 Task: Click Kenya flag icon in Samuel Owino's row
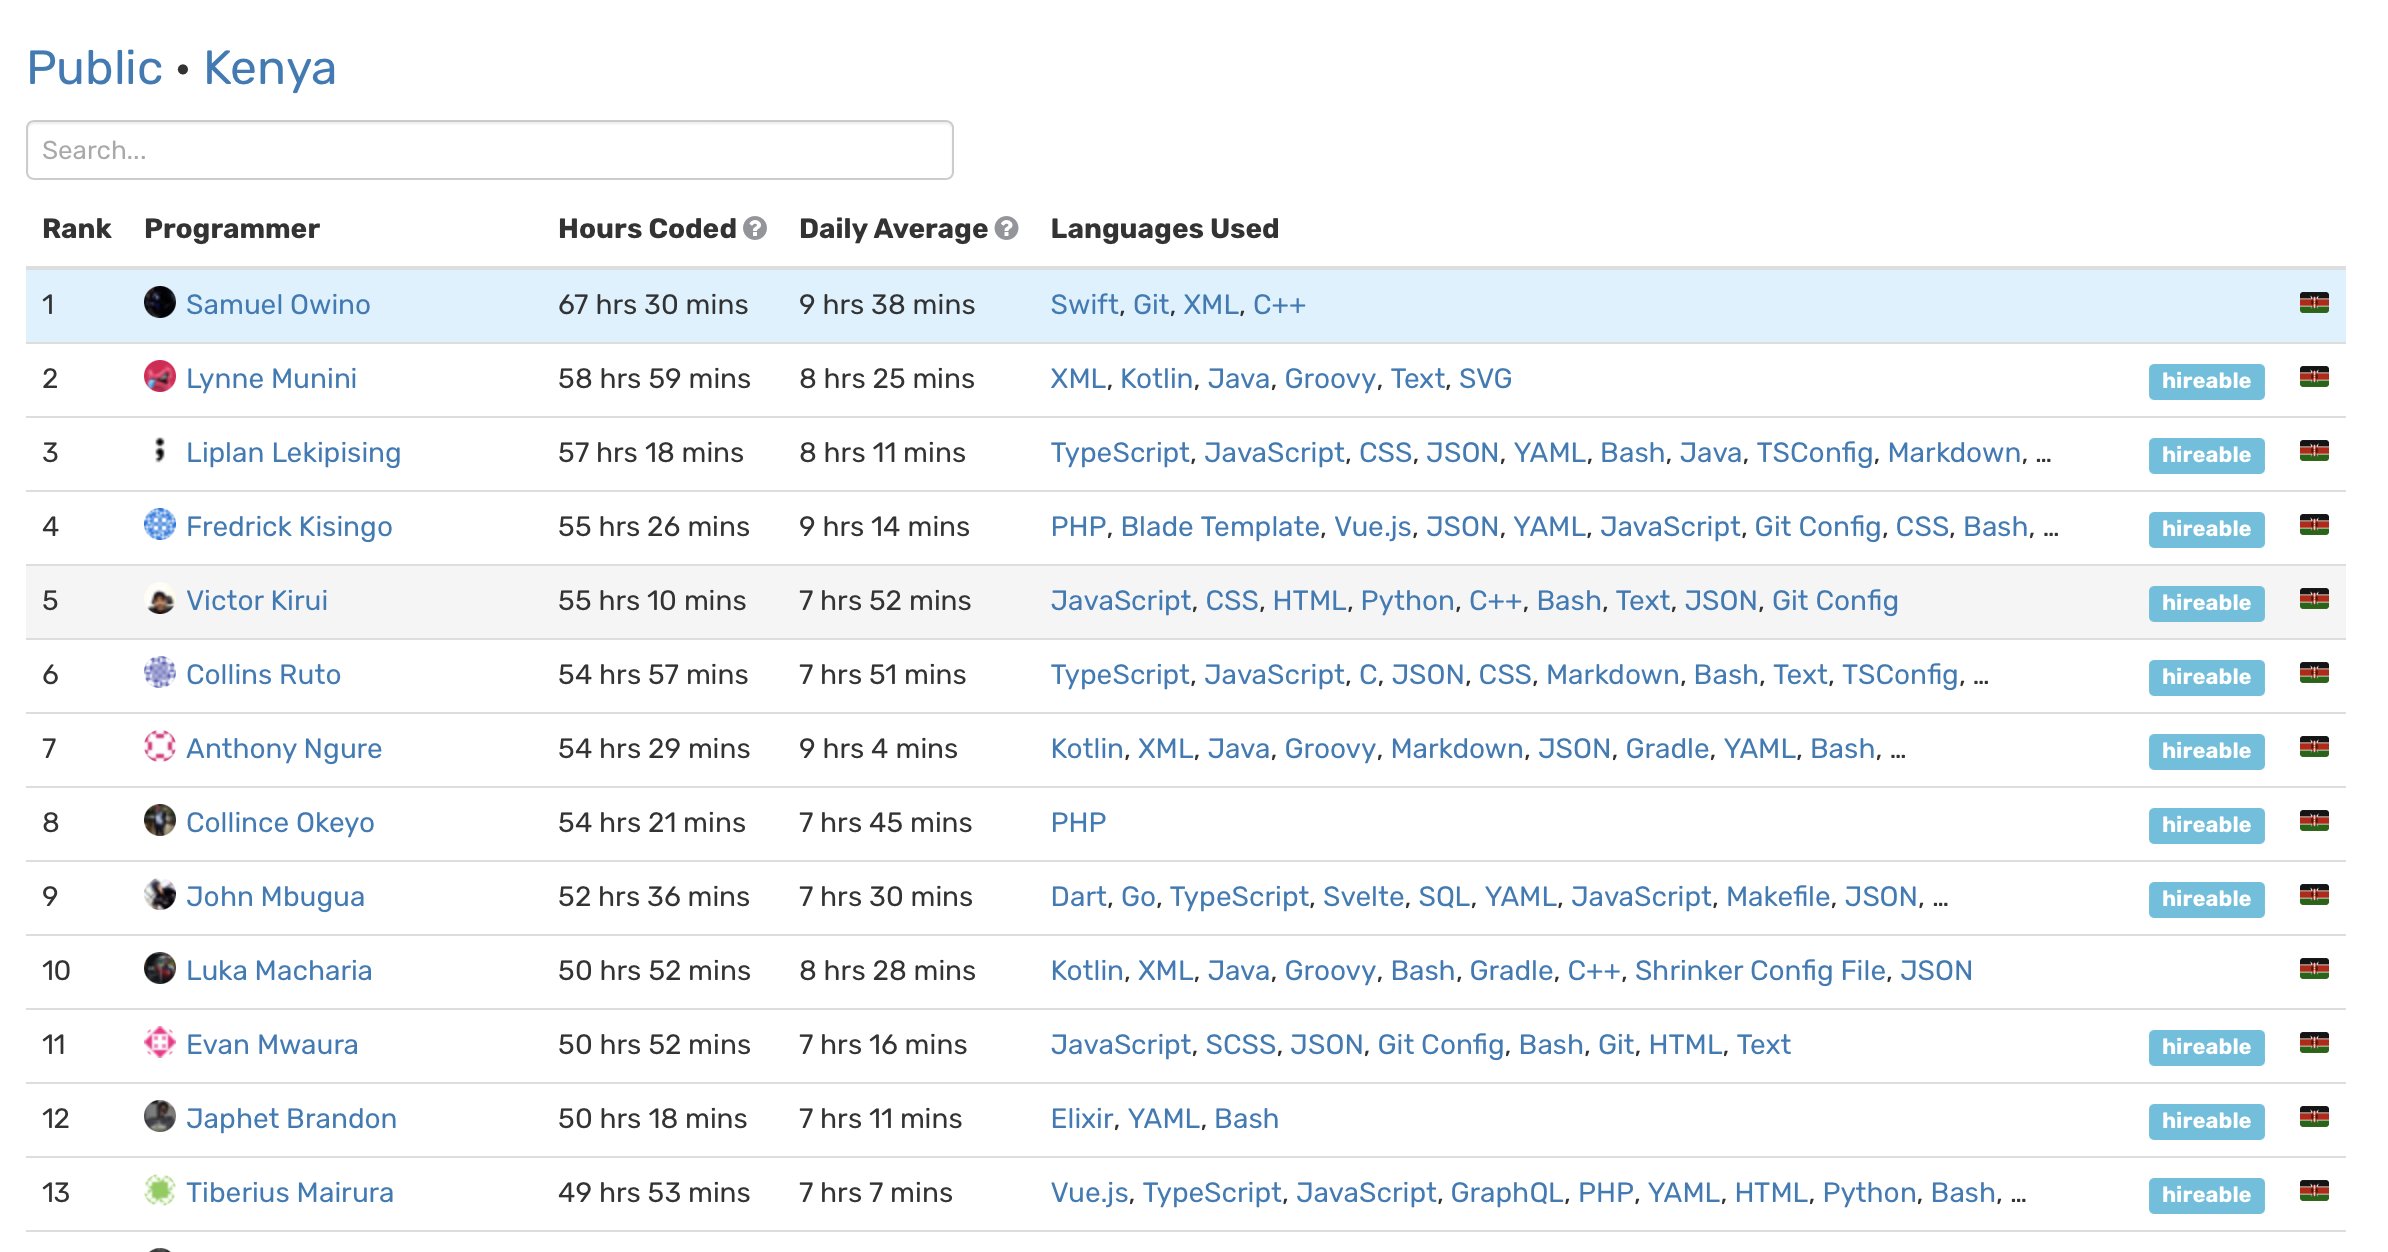coord(2313,303)
